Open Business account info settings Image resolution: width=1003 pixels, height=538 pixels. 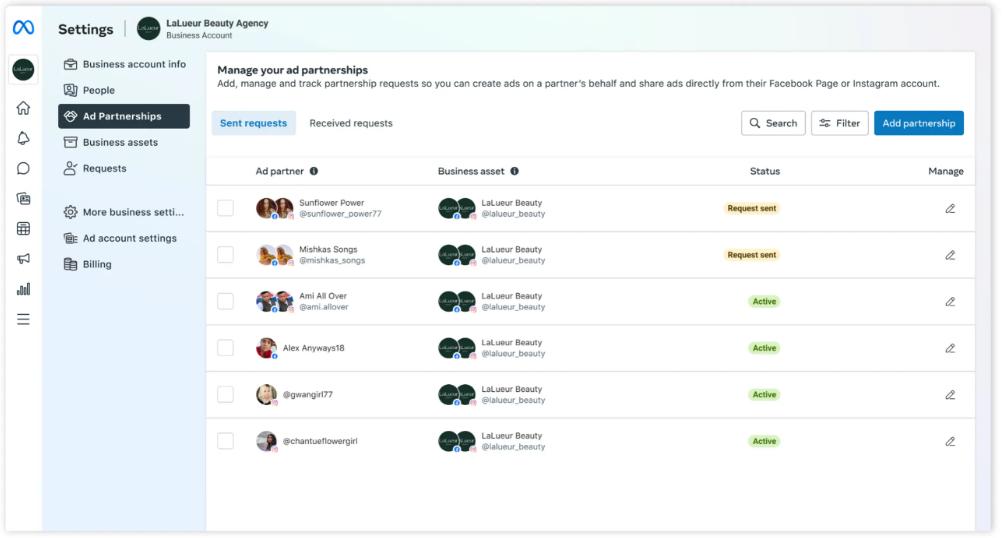[x=124, y=64]
